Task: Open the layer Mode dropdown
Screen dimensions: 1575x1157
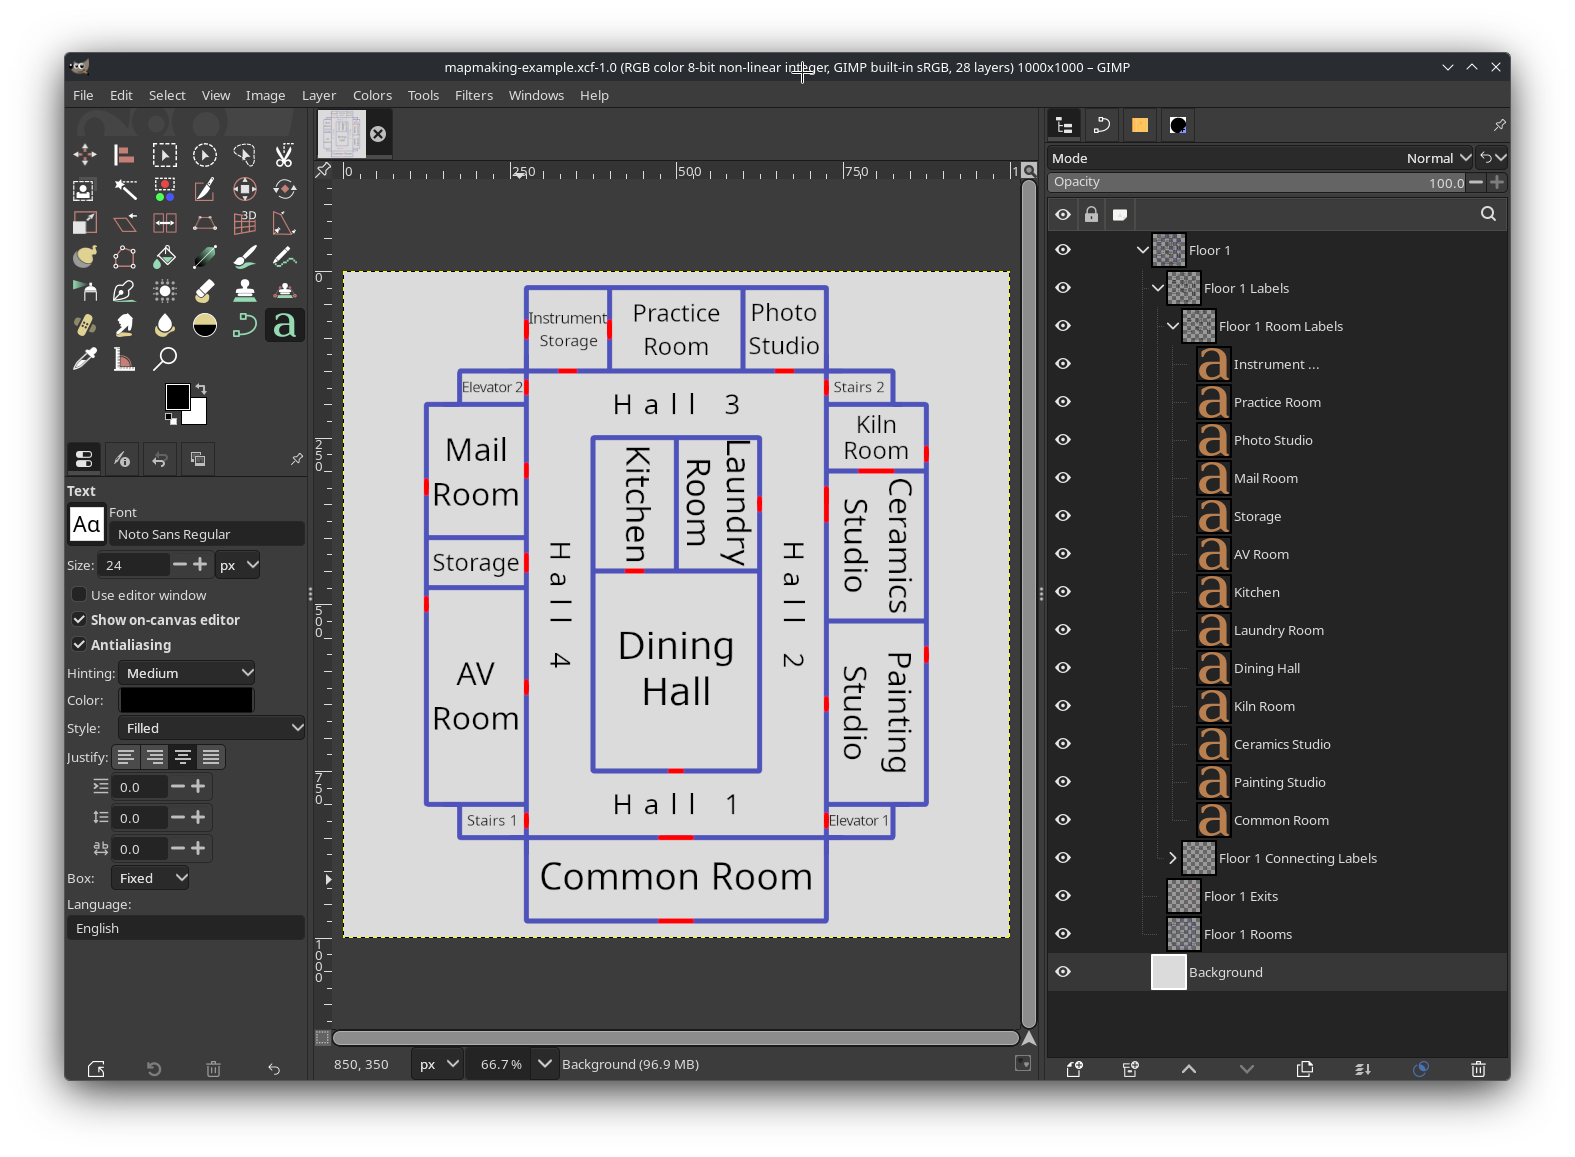Action: tap(1438, 158)
